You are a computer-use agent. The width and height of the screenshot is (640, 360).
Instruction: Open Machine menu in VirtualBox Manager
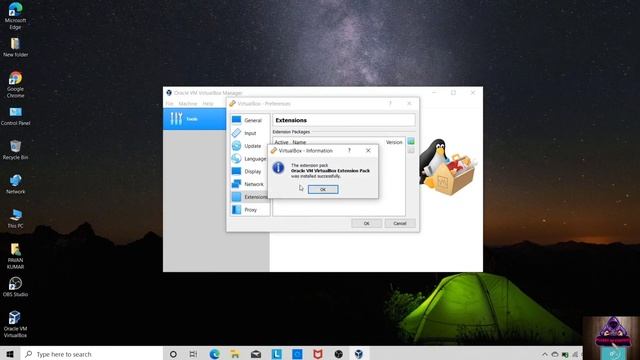click(x=188, y=104)
